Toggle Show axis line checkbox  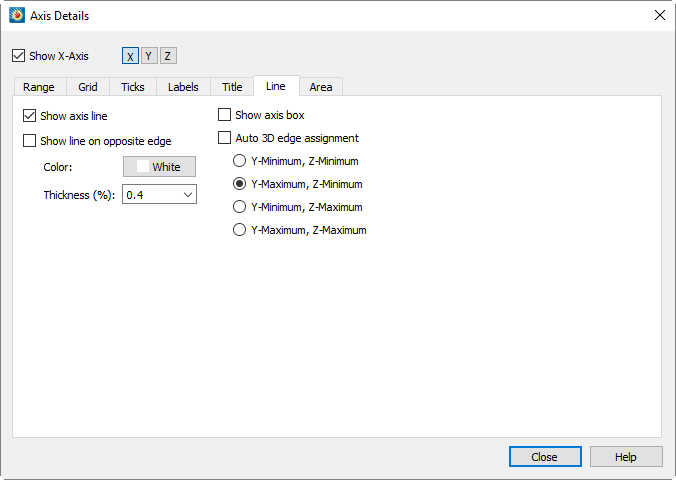[x=29, y=116]
